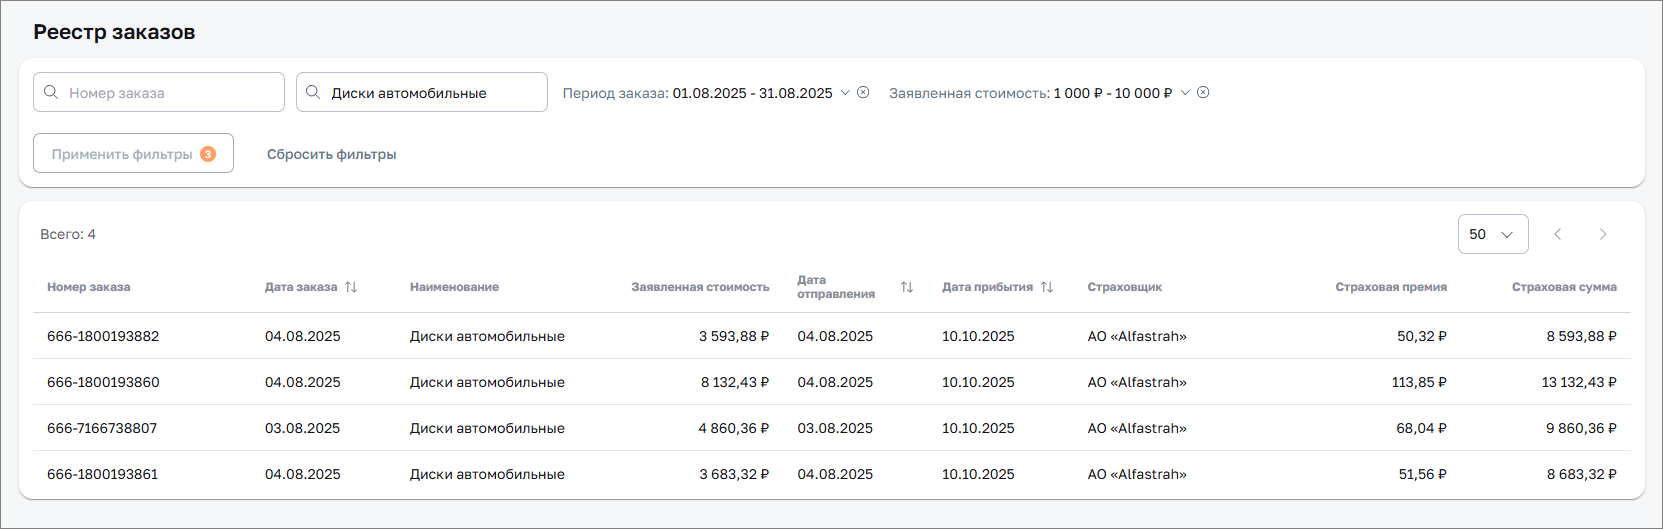This screenshot has width=1663, height=529.
Task: Focus the "Номер заказа" search input
Action: click(159, 92)
